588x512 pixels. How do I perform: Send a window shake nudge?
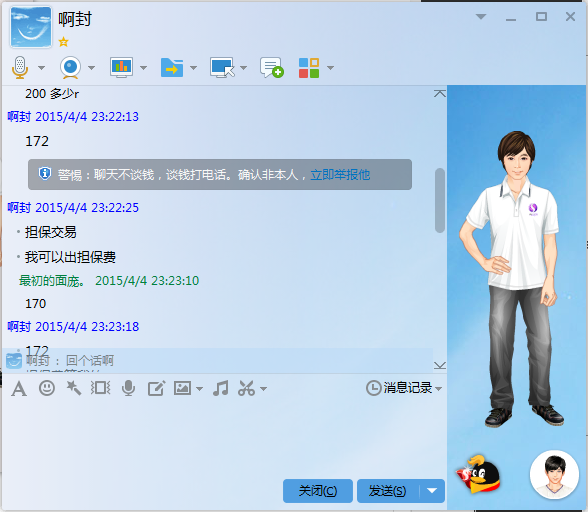[x=100, y=388]
